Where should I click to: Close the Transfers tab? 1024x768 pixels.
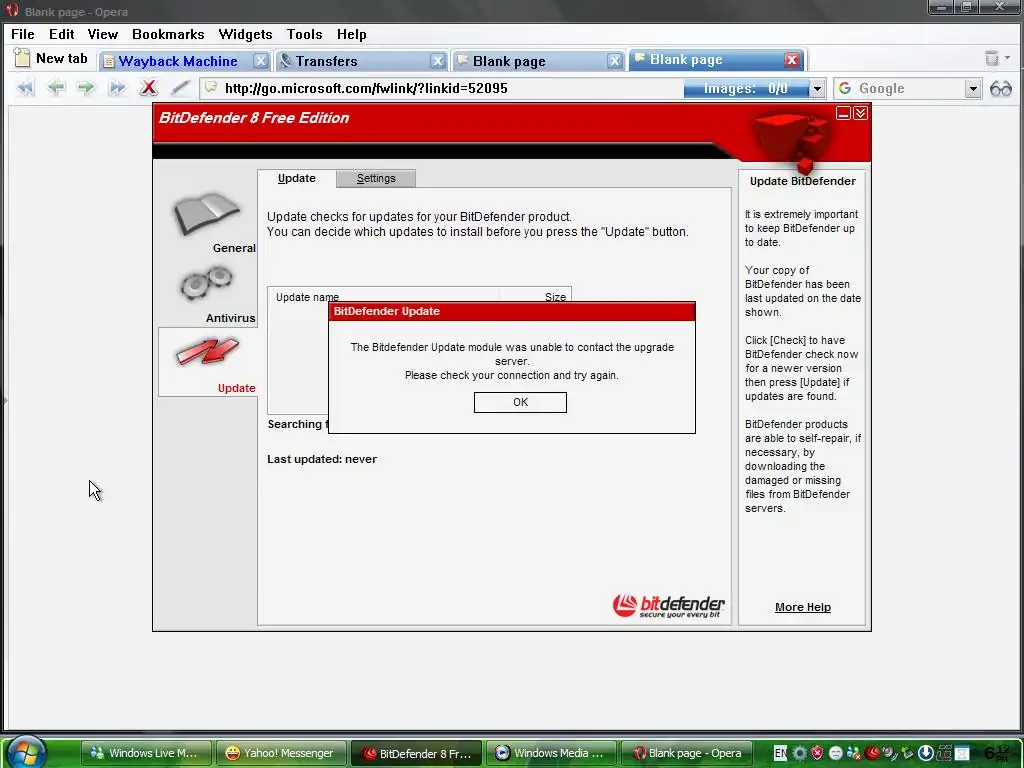pyautogui.click(x=438, y=61)
